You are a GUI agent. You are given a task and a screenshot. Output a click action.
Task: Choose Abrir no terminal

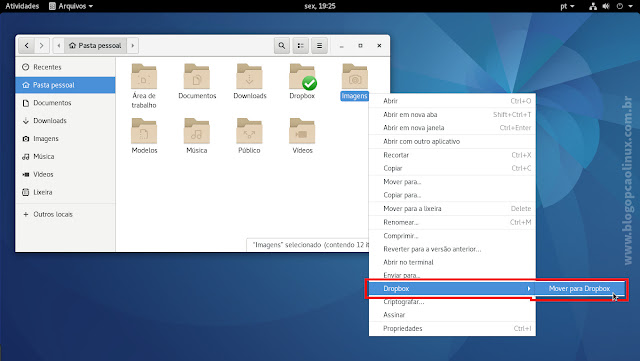[452, 262]
